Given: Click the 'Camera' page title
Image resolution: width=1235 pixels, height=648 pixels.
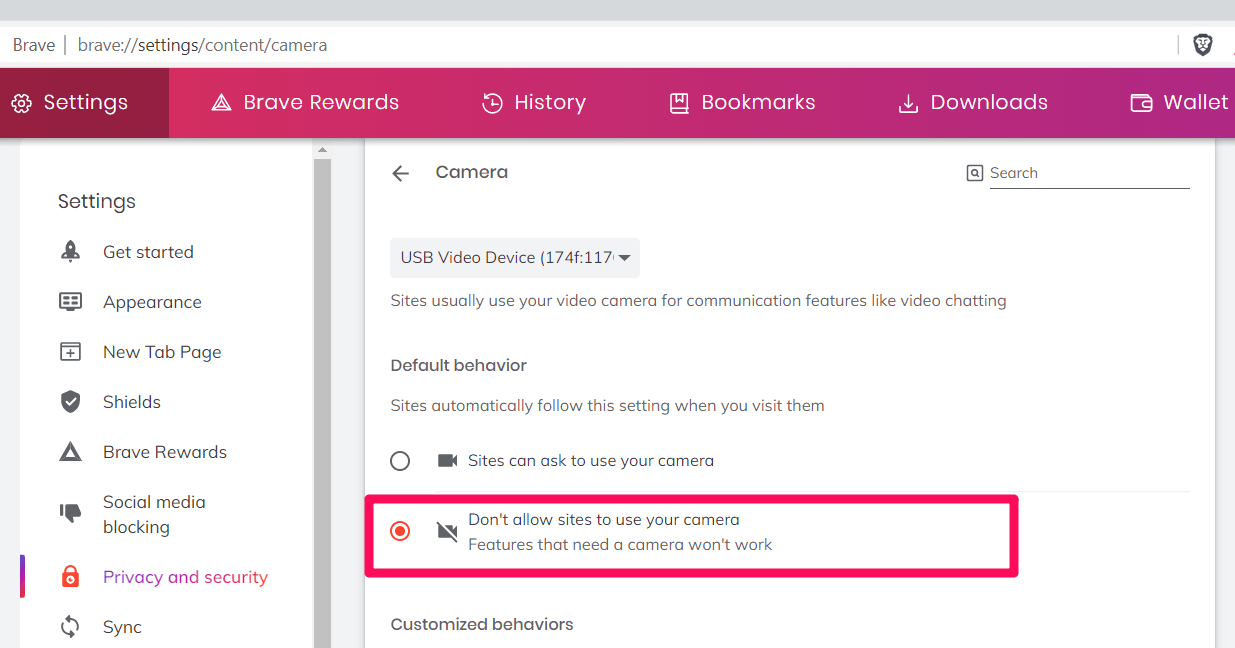Looking at the screenshot, I should [x=472, y=172].
